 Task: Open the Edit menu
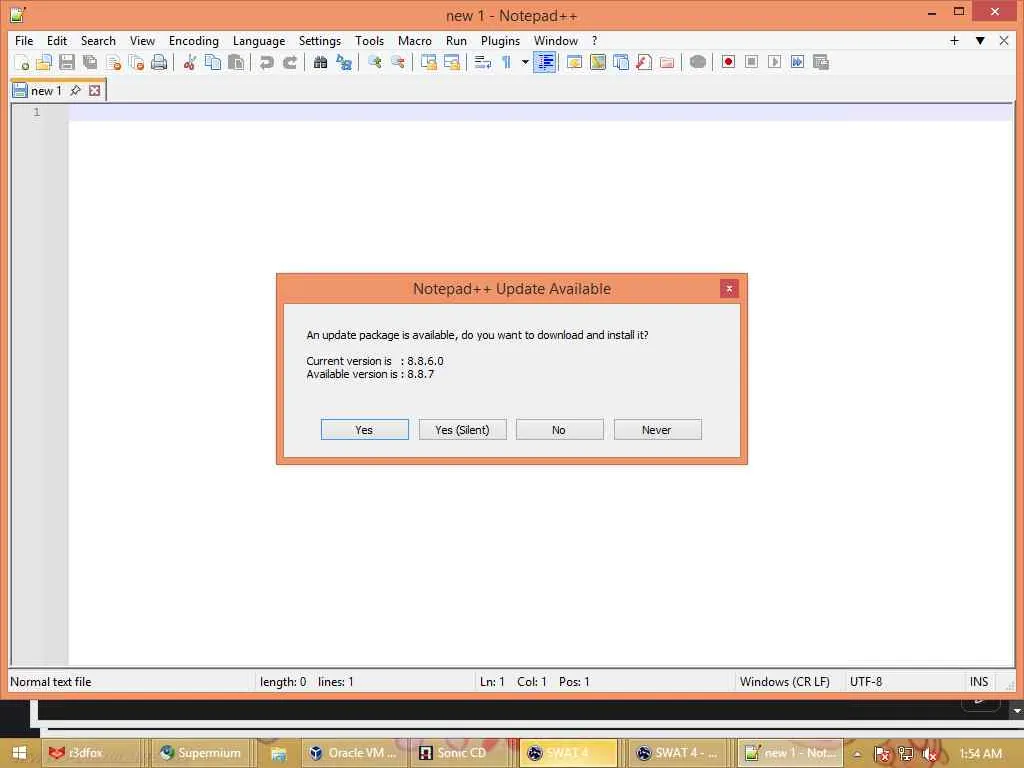(x=57, y=40)
